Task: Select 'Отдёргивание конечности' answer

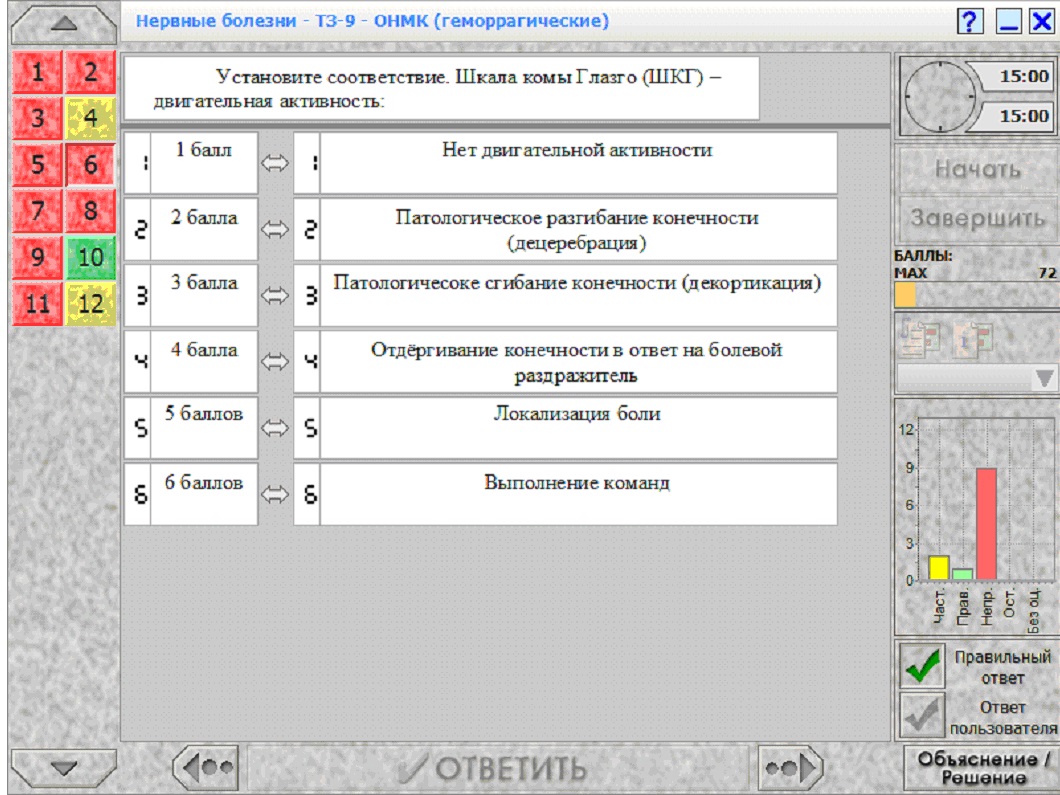Action: pyautogui.click(x=565, y=362)
